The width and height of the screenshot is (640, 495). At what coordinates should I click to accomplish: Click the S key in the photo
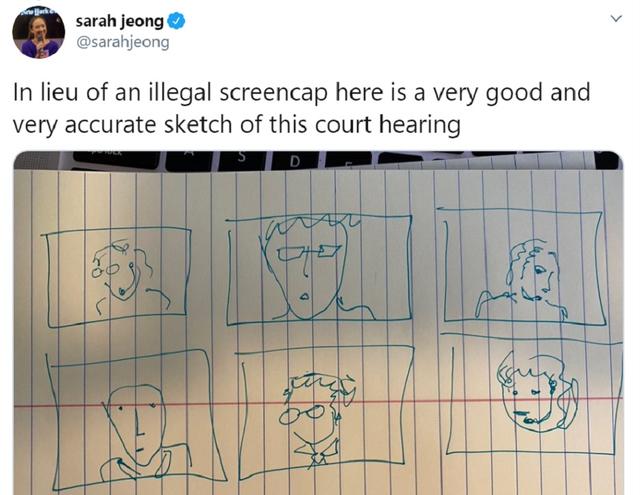pos(242,160)
